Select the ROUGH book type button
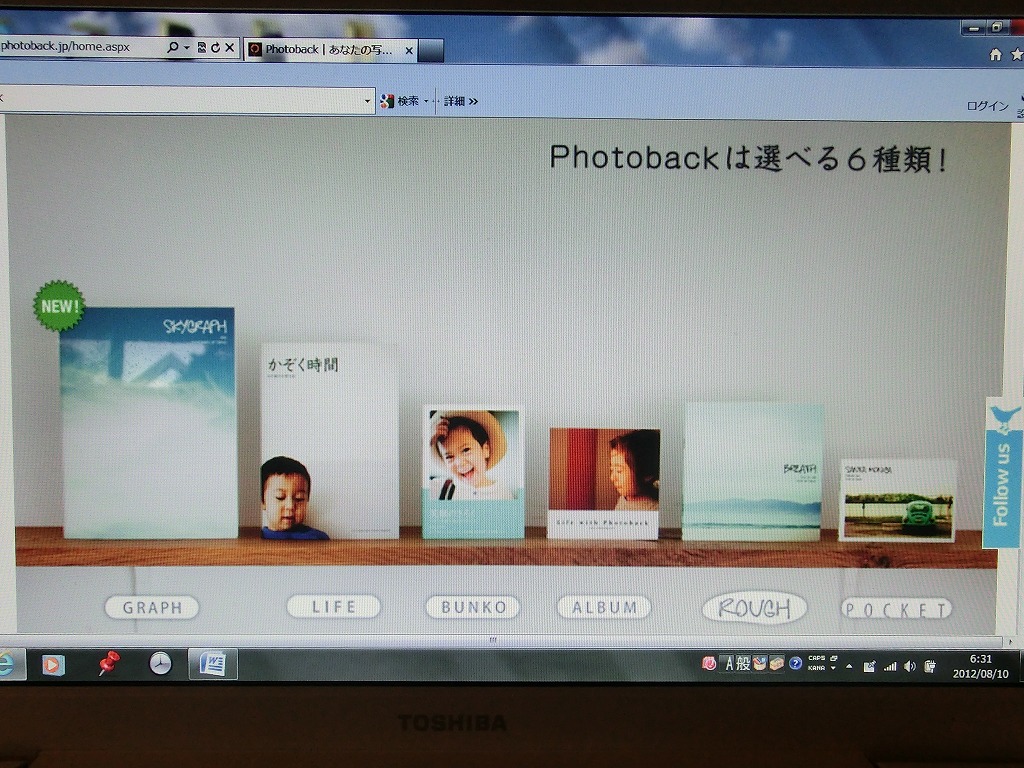Screen dimensions: 1024x768 tap(755, 609)
